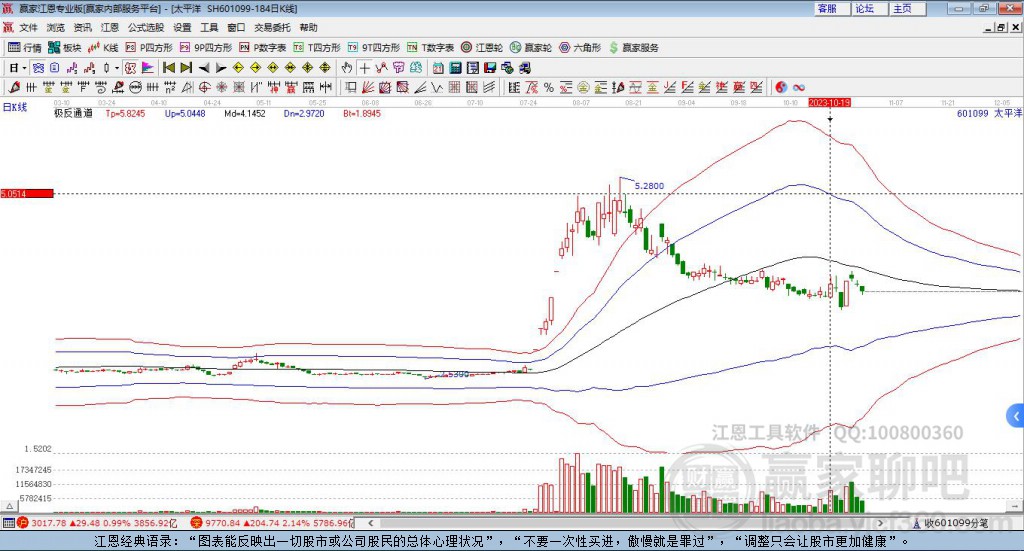Click the 深 Shenzhen index status icon
Viewport: 1024px width, 551px height.
tap(196, 522)
